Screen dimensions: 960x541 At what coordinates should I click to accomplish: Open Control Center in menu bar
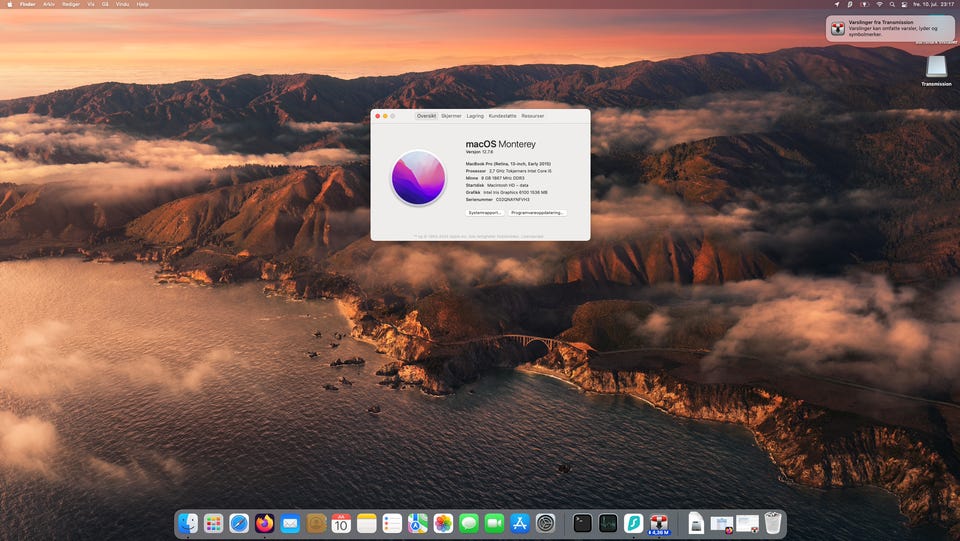click(x=904, y=4)
